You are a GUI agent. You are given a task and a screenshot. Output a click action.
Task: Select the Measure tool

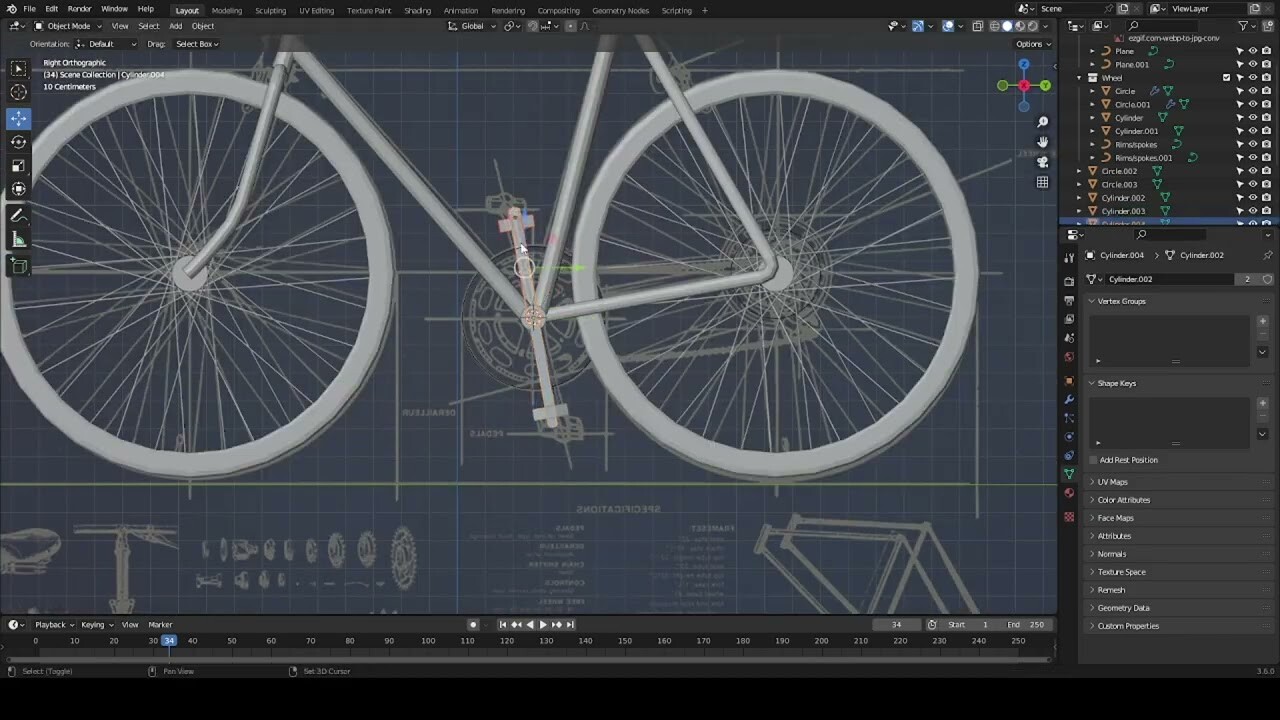(x=18, y=240)
